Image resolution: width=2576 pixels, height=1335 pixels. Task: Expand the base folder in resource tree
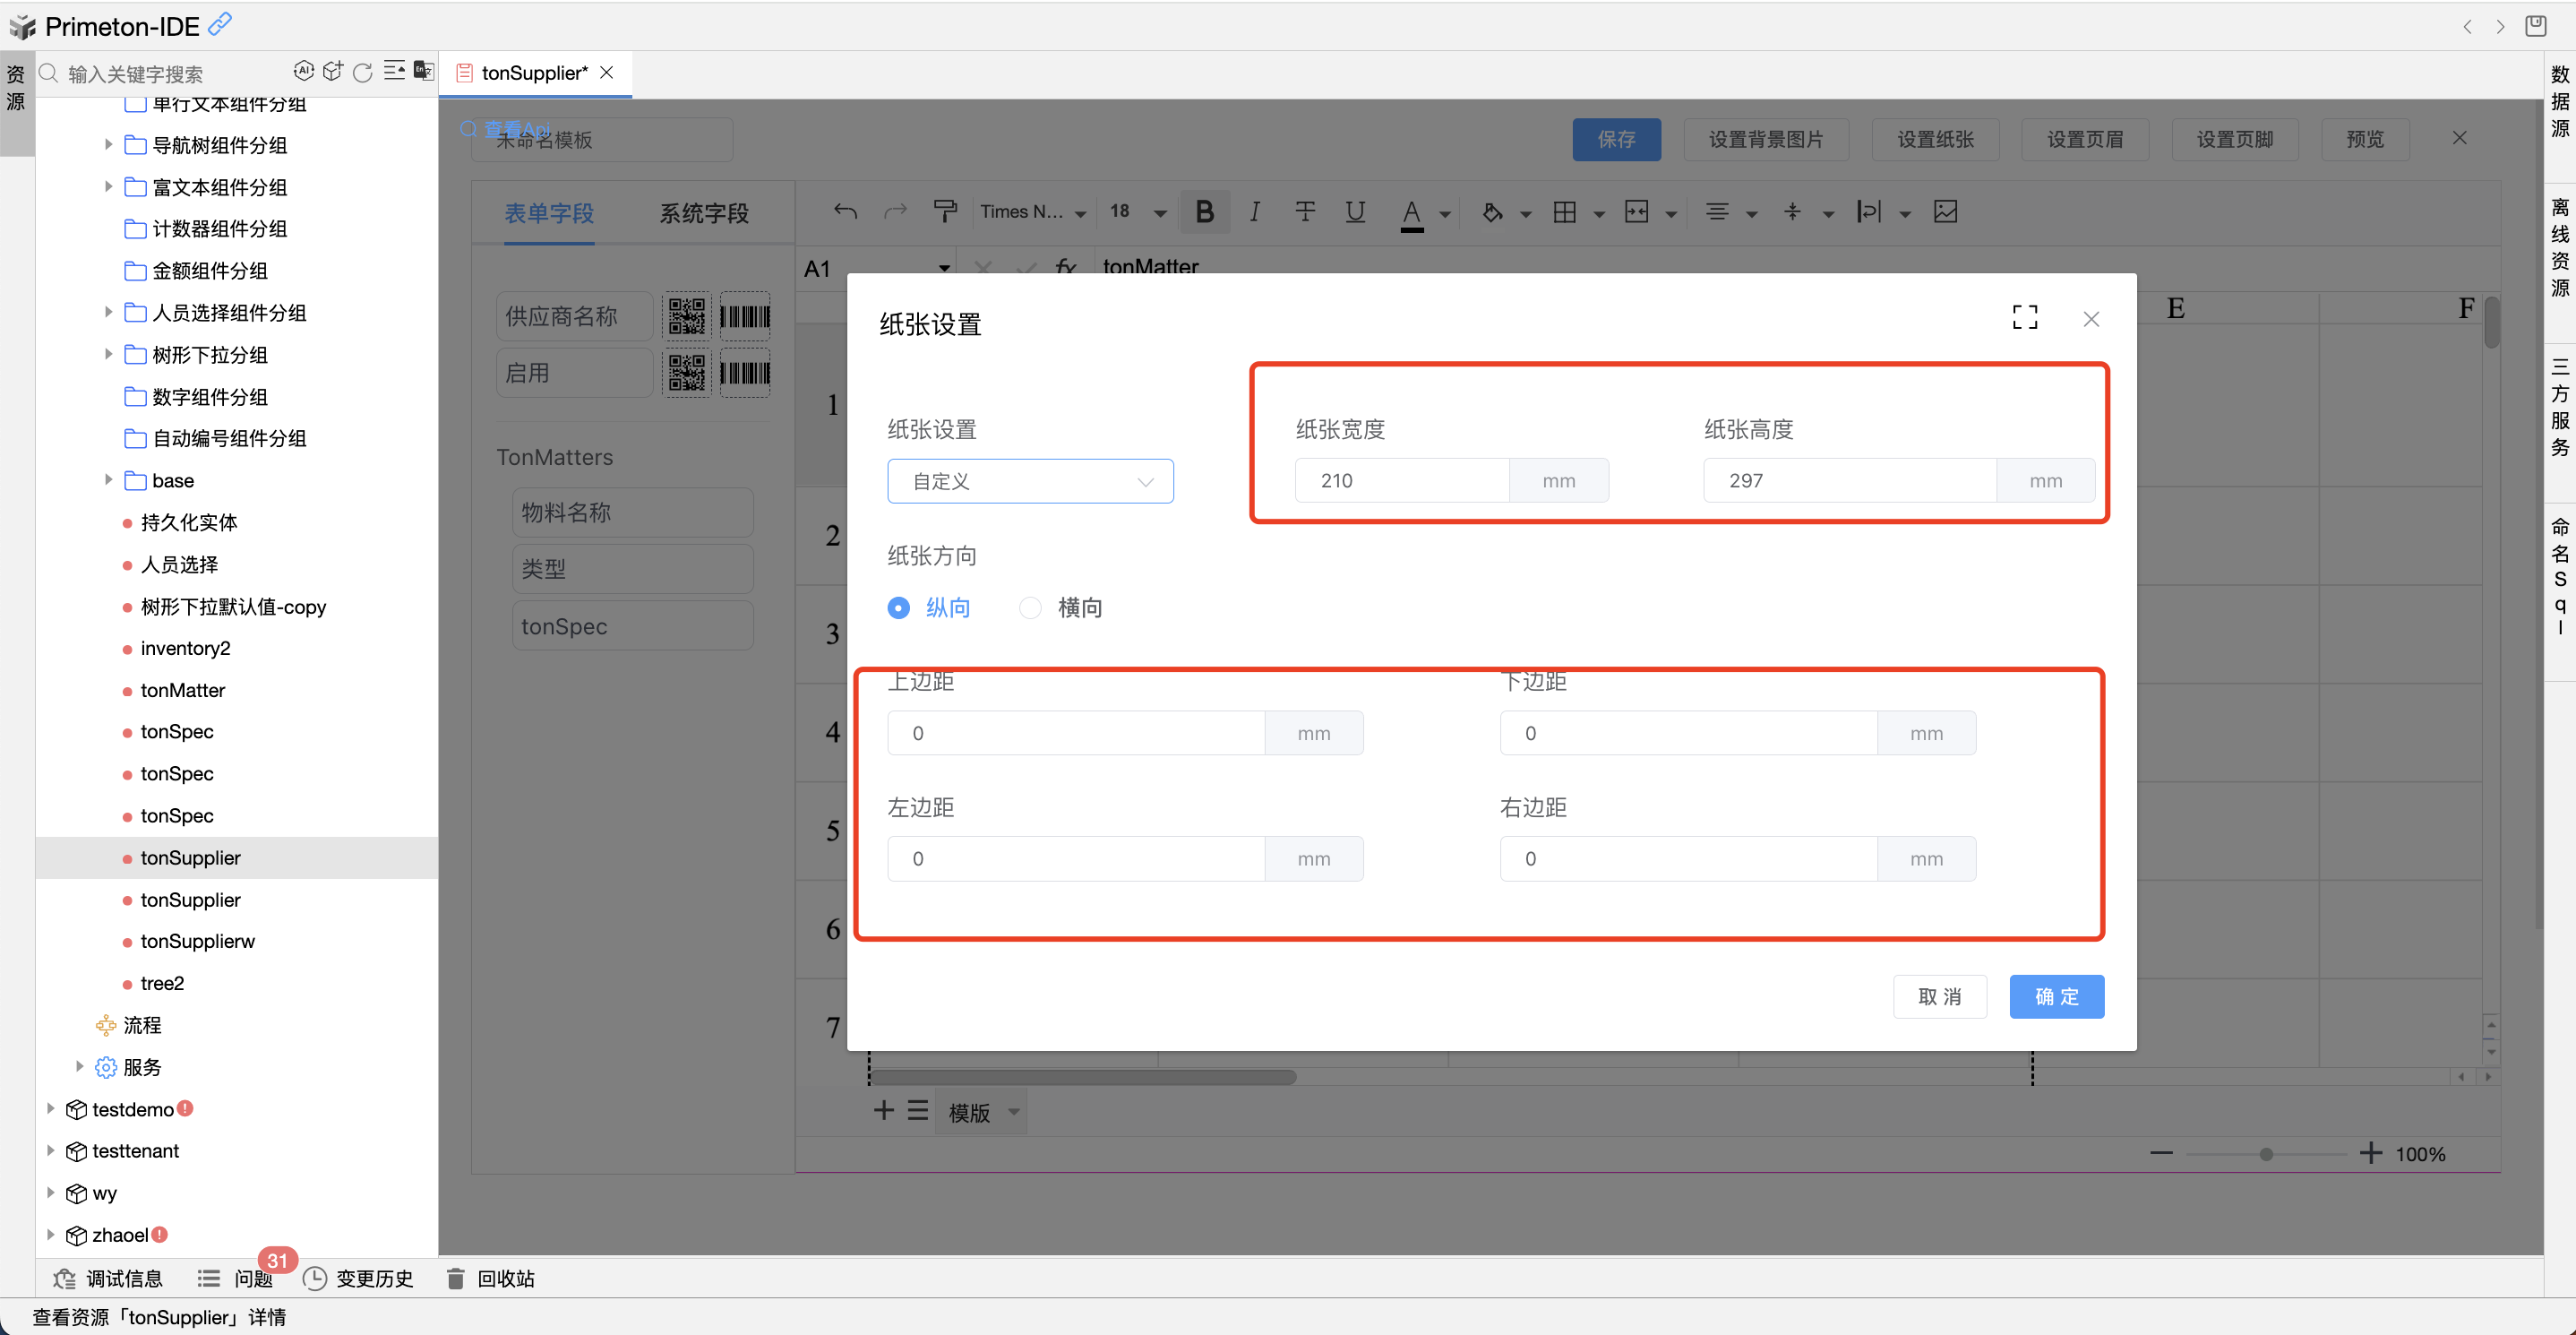point(108,480)
